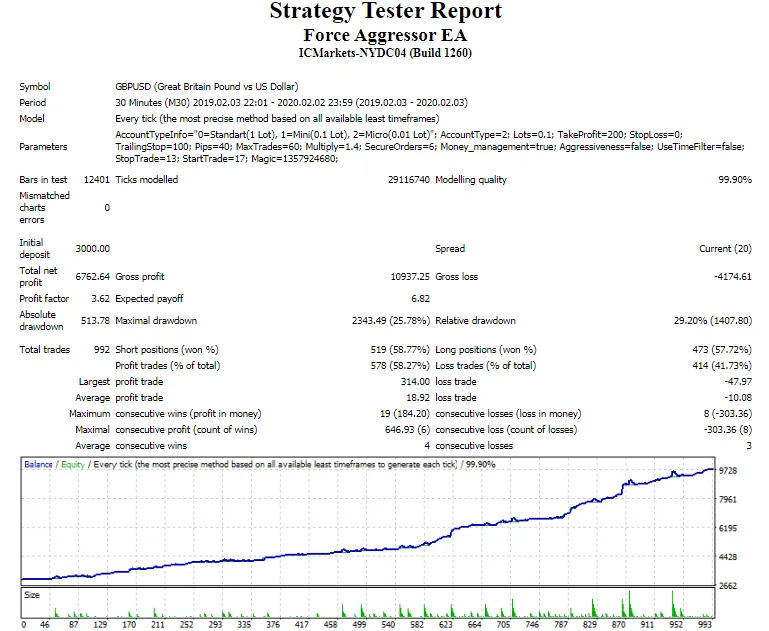Viewport: 769px width, 631px height.
Task: Select the Ticks modelled value 29116740
Action: pyautogui.click(x=402, y=180)
